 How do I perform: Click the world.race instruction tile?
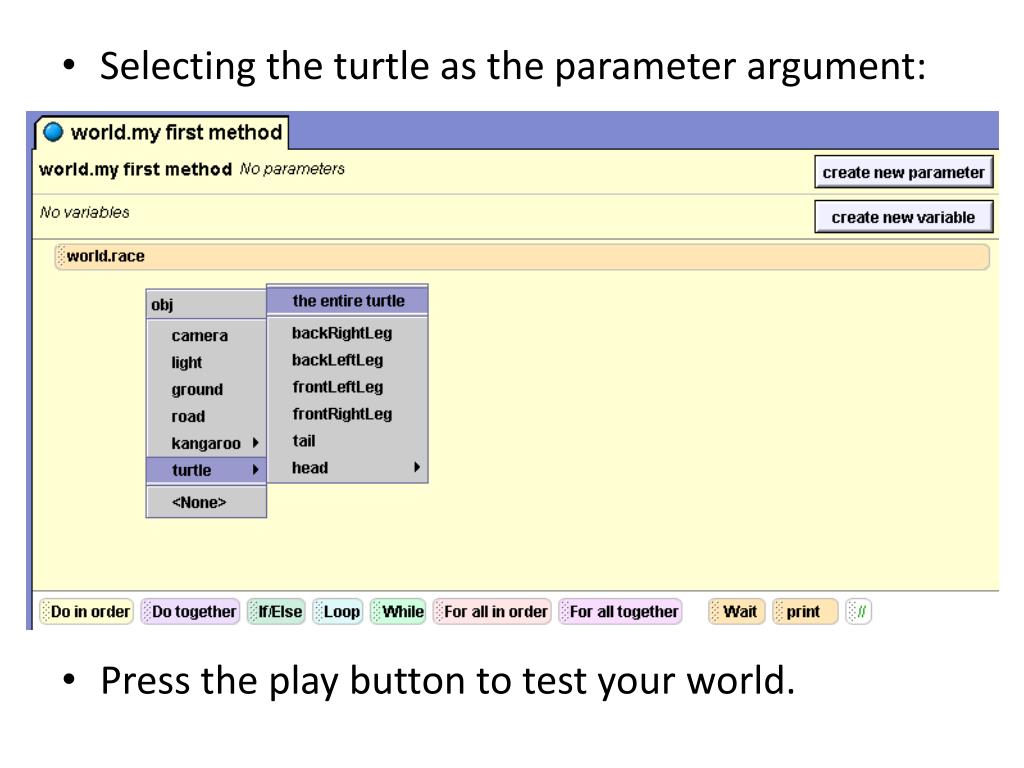[522, 257]
